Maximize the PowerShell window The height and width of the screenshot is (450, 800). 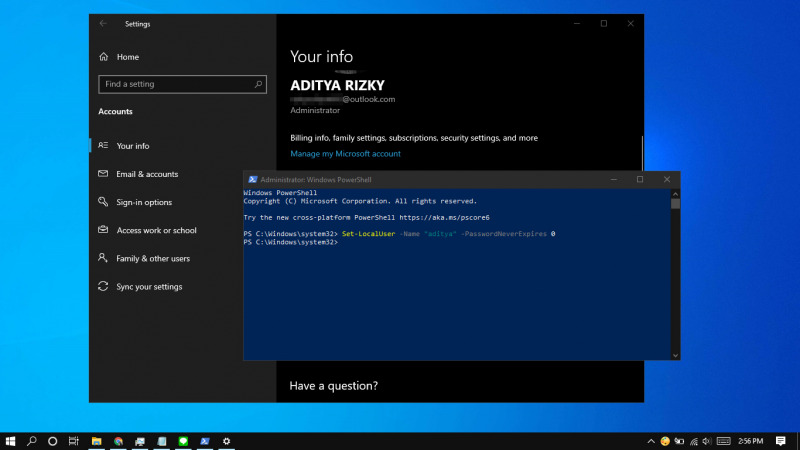point(640,180)
